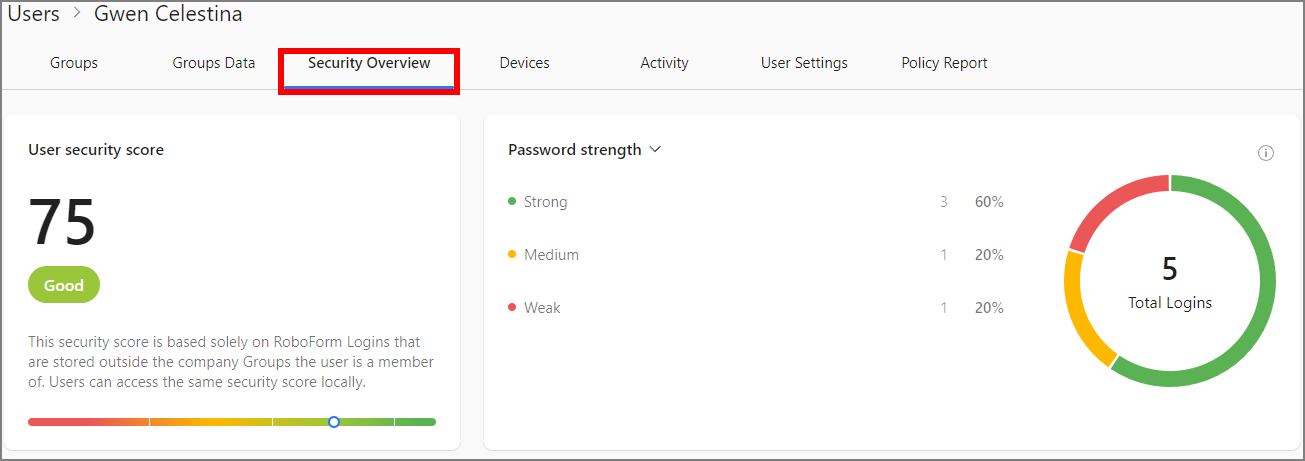Viewport: 1305px width, 461px height.
Task: Click the breadcrumb arrow separator
Action: coord(77,14)
